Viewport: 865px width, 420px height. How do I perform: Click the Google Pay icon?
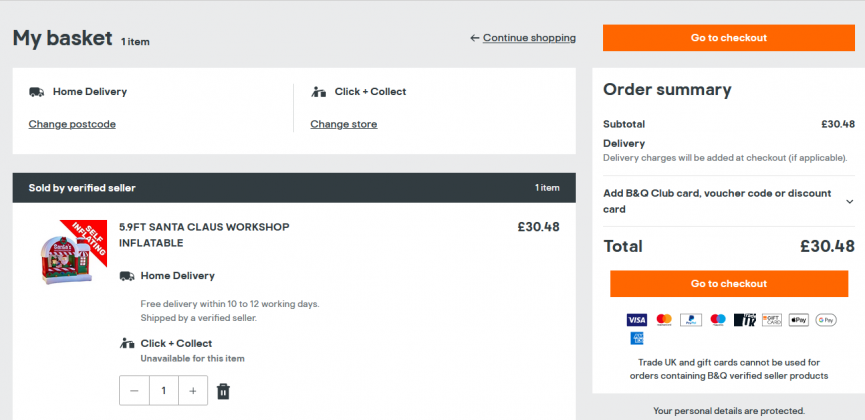(x=826, y=320)
